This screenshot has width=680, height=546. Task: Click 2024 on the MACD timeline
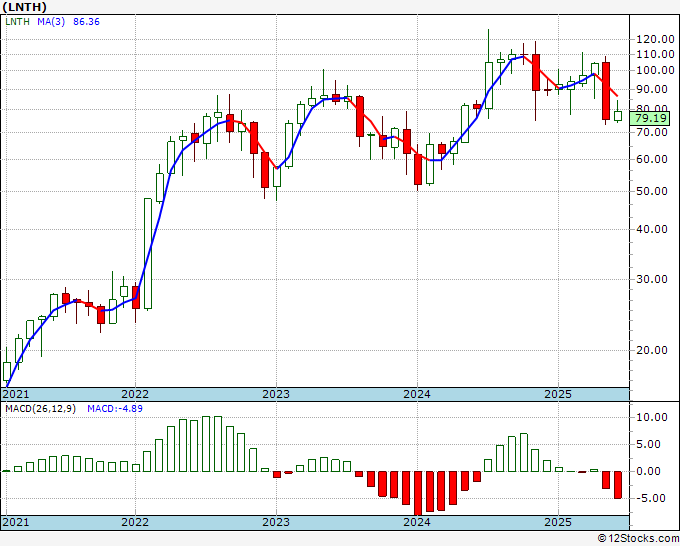417,522
